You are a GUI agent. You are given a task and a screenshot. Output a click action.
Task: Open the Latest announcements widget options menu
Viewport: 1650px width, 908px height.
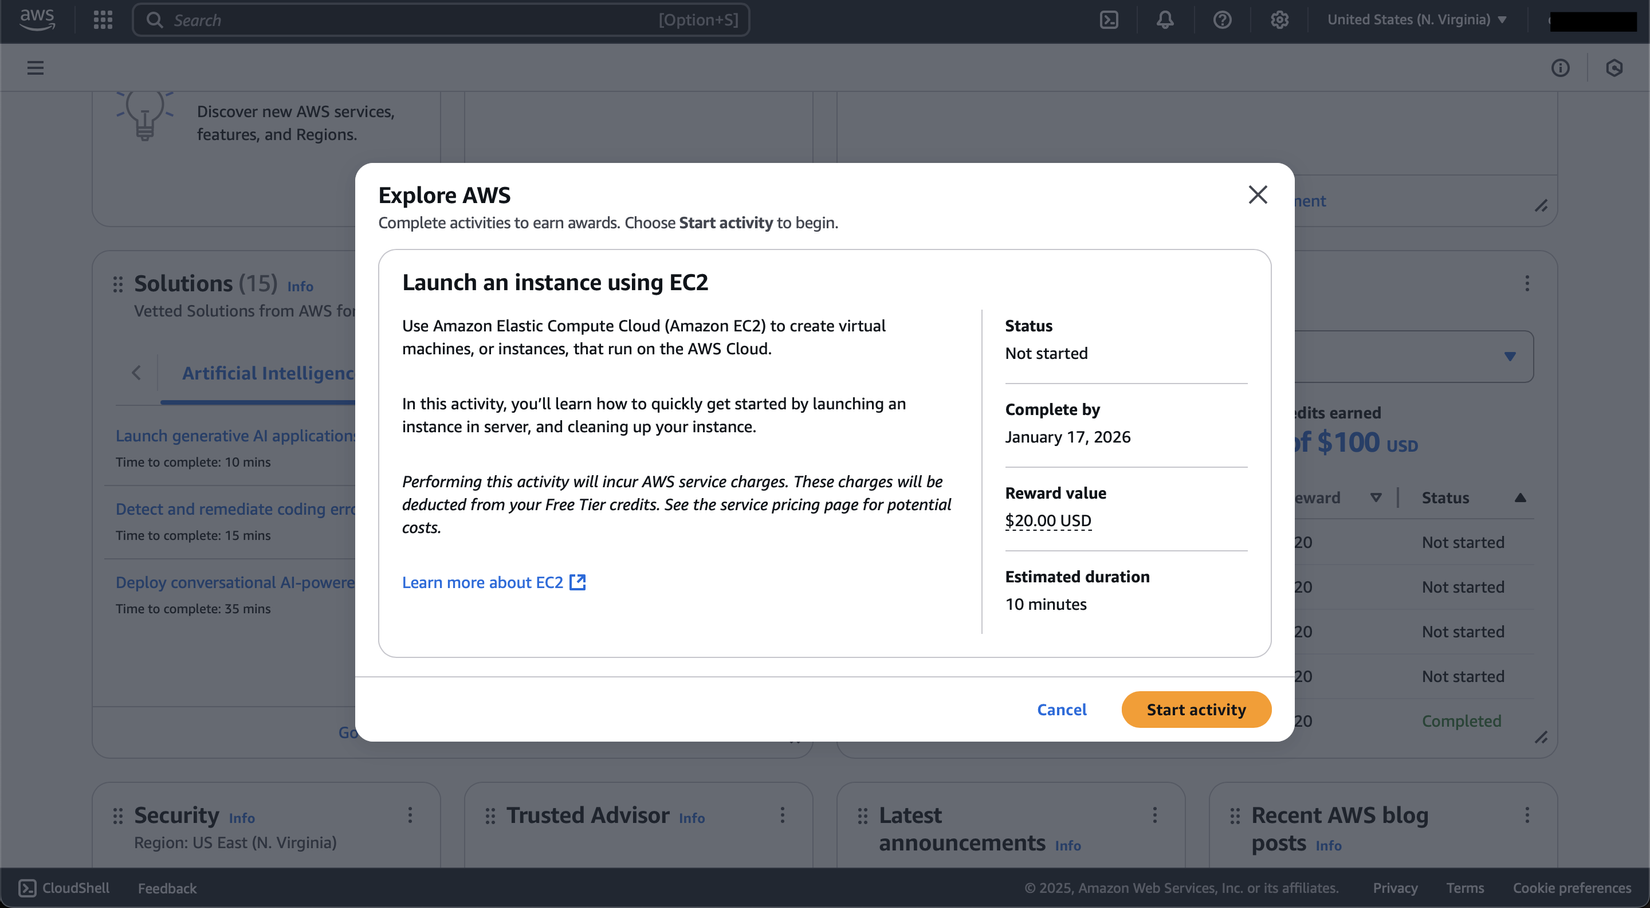pos(1155,816)
